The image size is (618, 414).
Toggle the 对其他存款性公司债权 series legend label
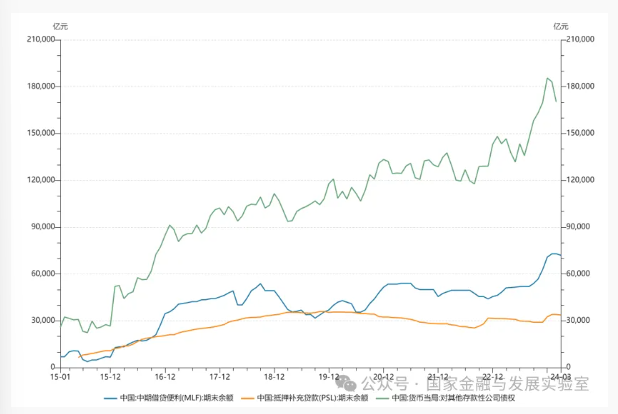(452, 397)
